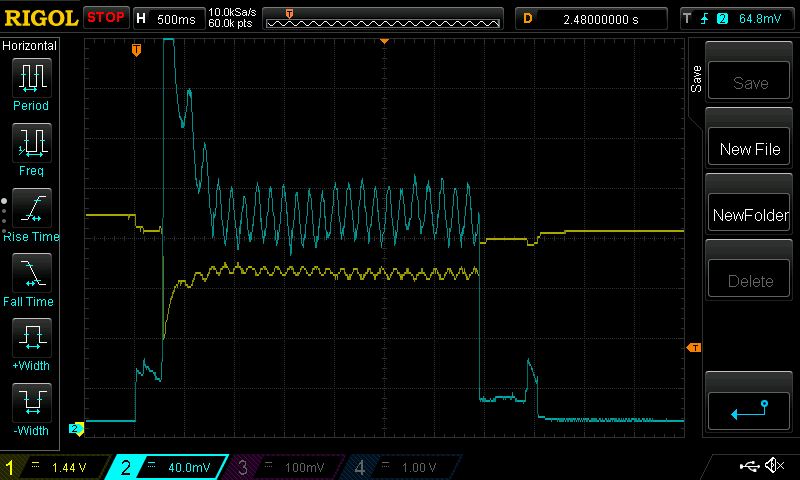Mute sound via the speaker icon

coord(774,466)
